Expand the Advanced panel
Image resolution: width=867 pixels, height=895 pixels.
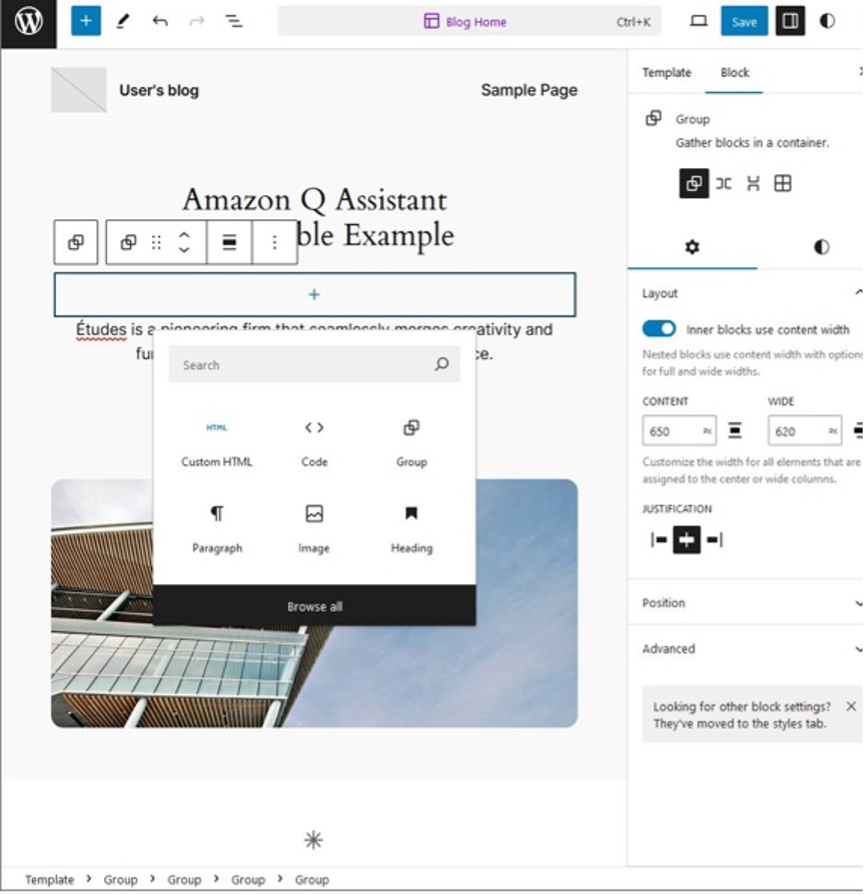[x=745, y=648]
